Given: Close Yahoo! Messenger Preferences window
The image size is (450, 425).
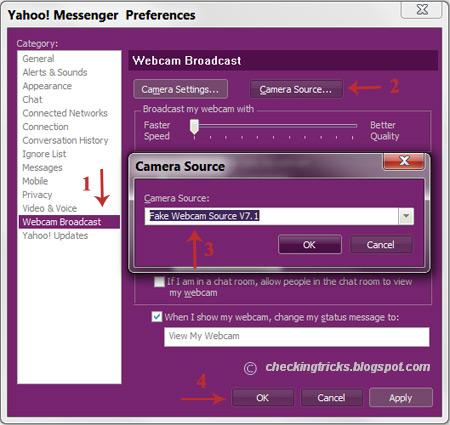Looking at the screenshot, I should point(422,9).
